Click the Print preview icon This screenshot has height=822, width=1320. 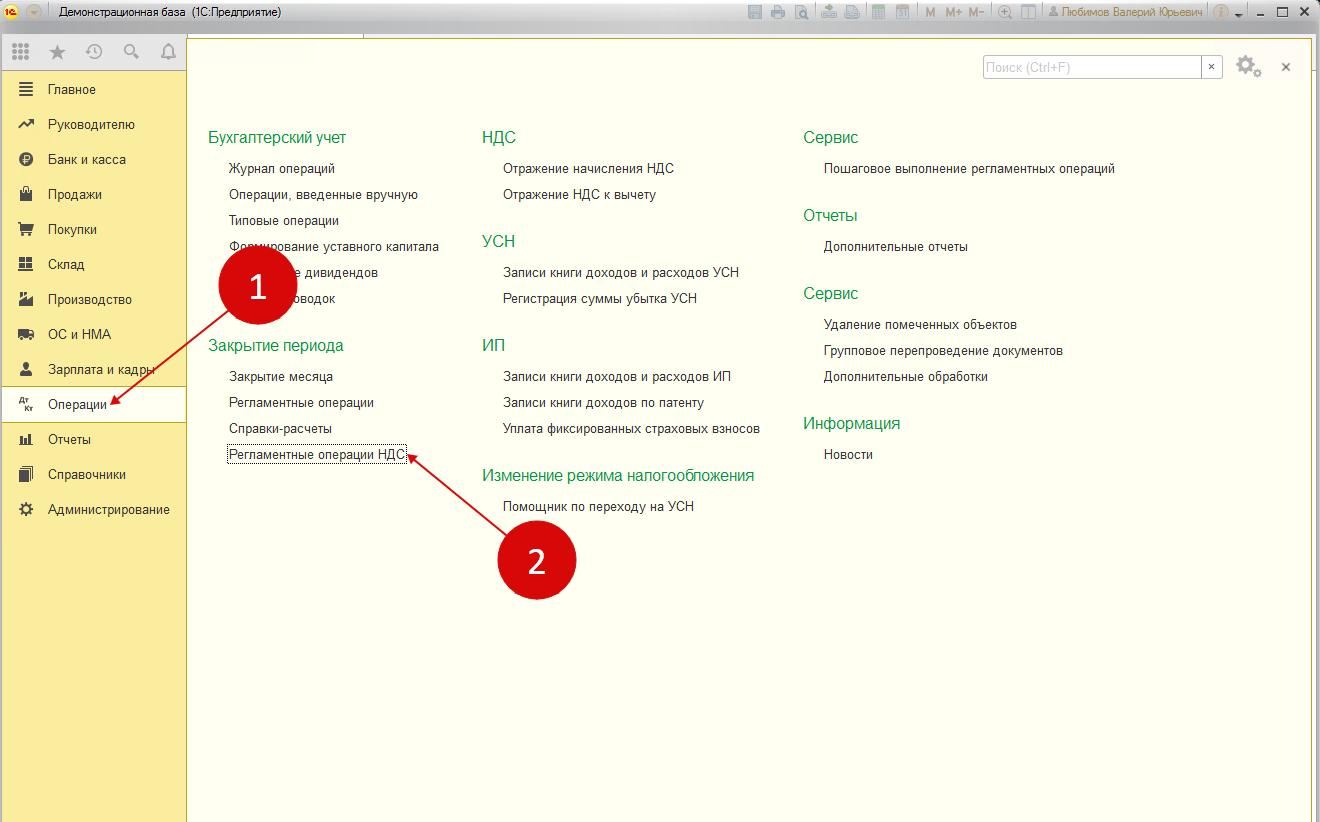point(802,12)
